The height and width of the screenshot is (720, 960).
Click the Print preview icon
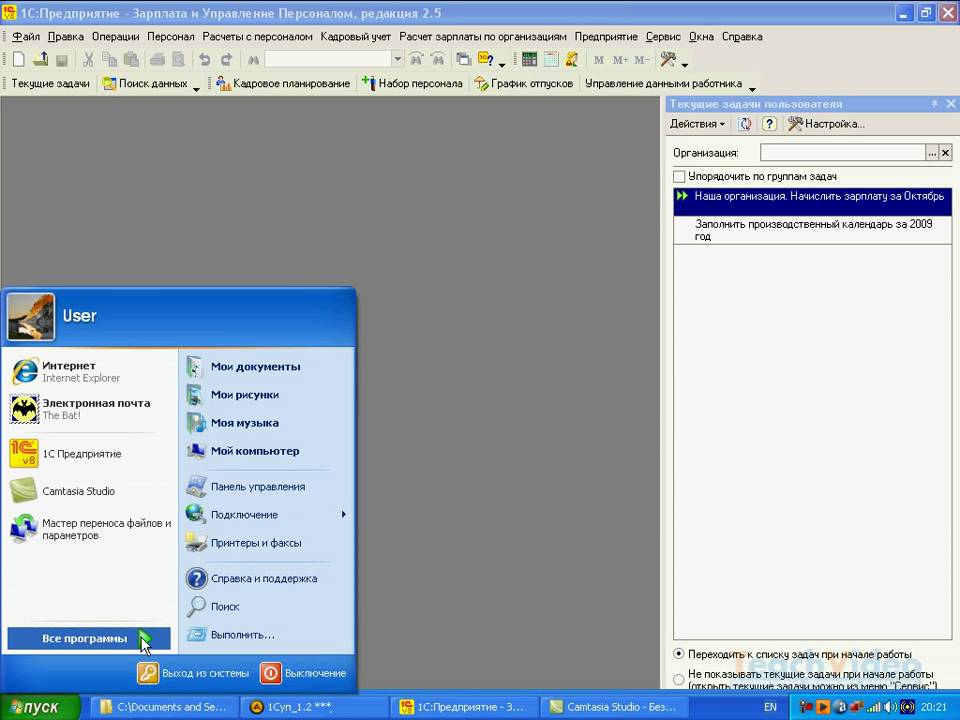point(178,59)
